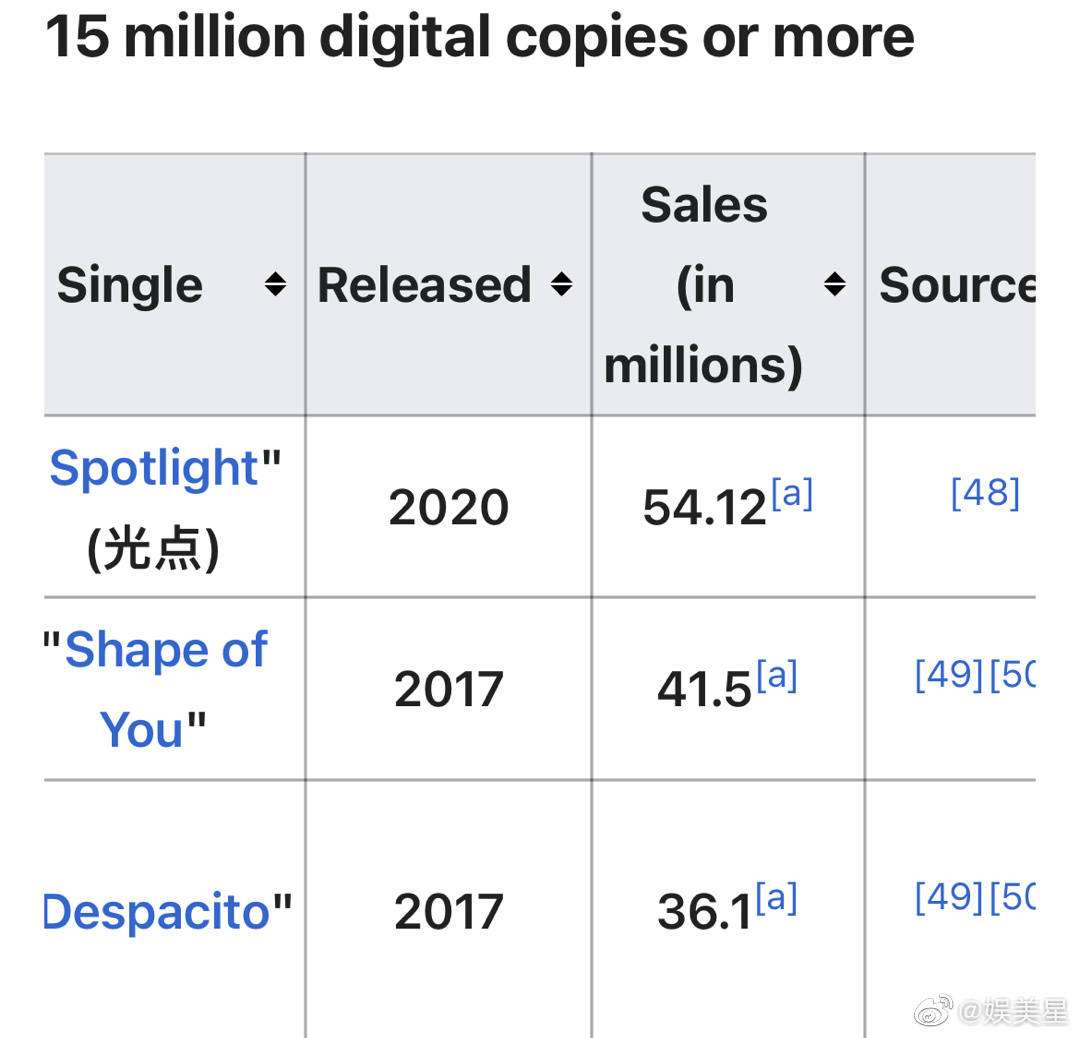Click the Weibo watermark logo
Viewport: 1080px width, 1038px height.
[x=933, y=1010]
